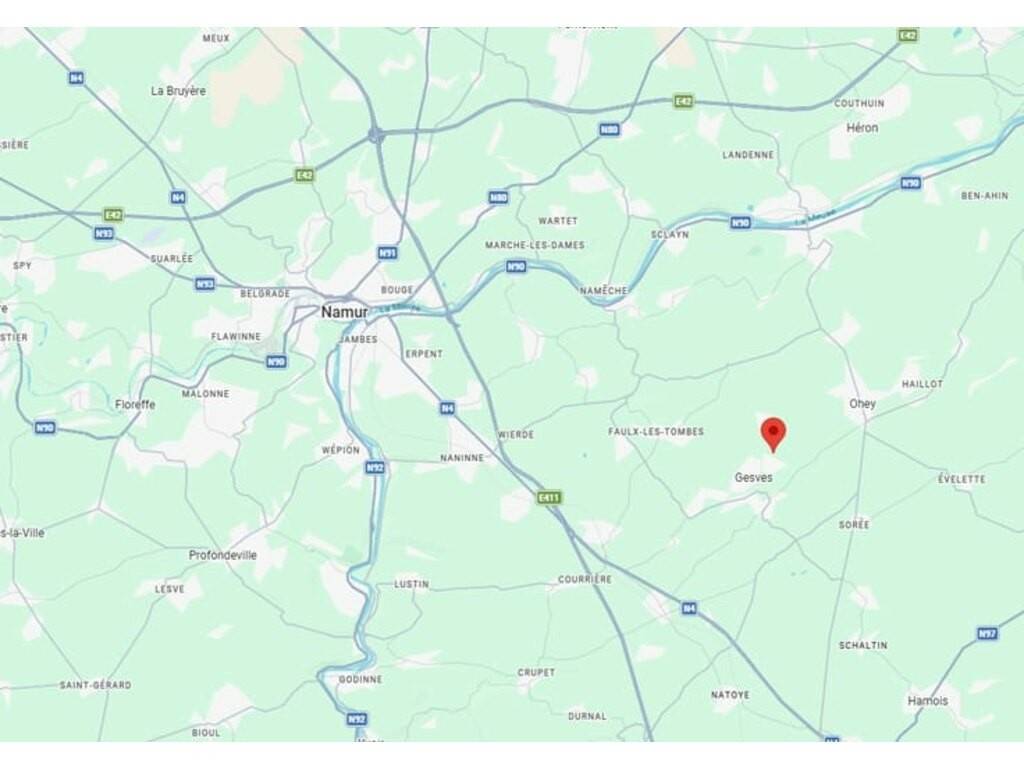Click the N93 badge near Belgrade
This screenshot has height=768, width=1024.
click(x=205, y=284)
